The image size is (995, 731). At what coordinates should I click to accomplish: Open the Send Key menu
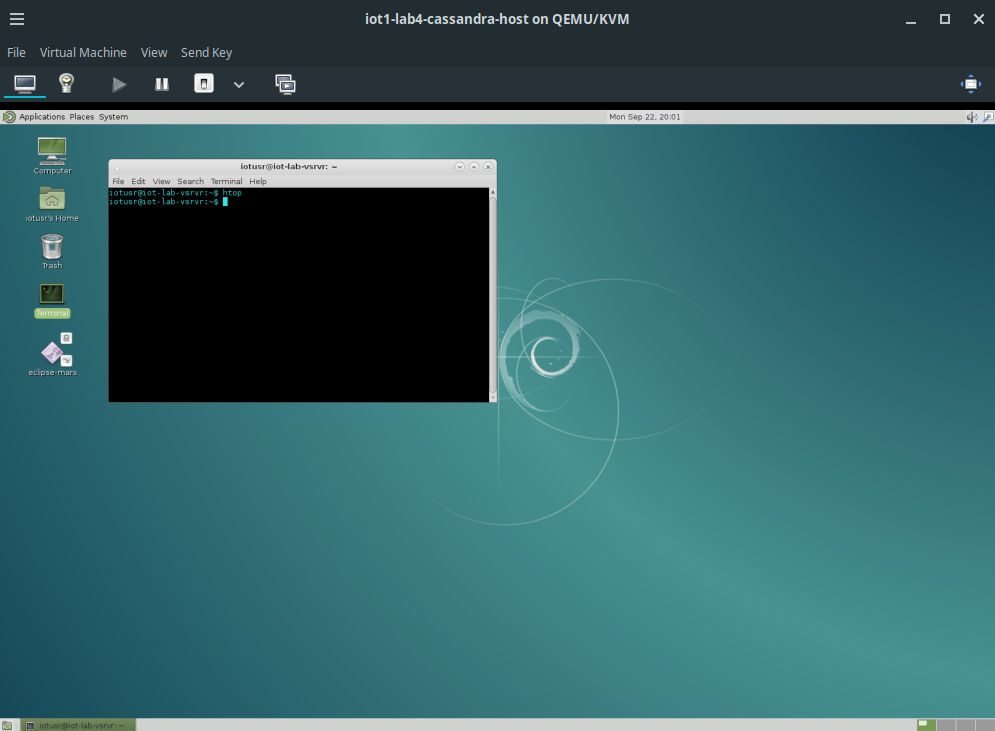click(x=206, y=52)
